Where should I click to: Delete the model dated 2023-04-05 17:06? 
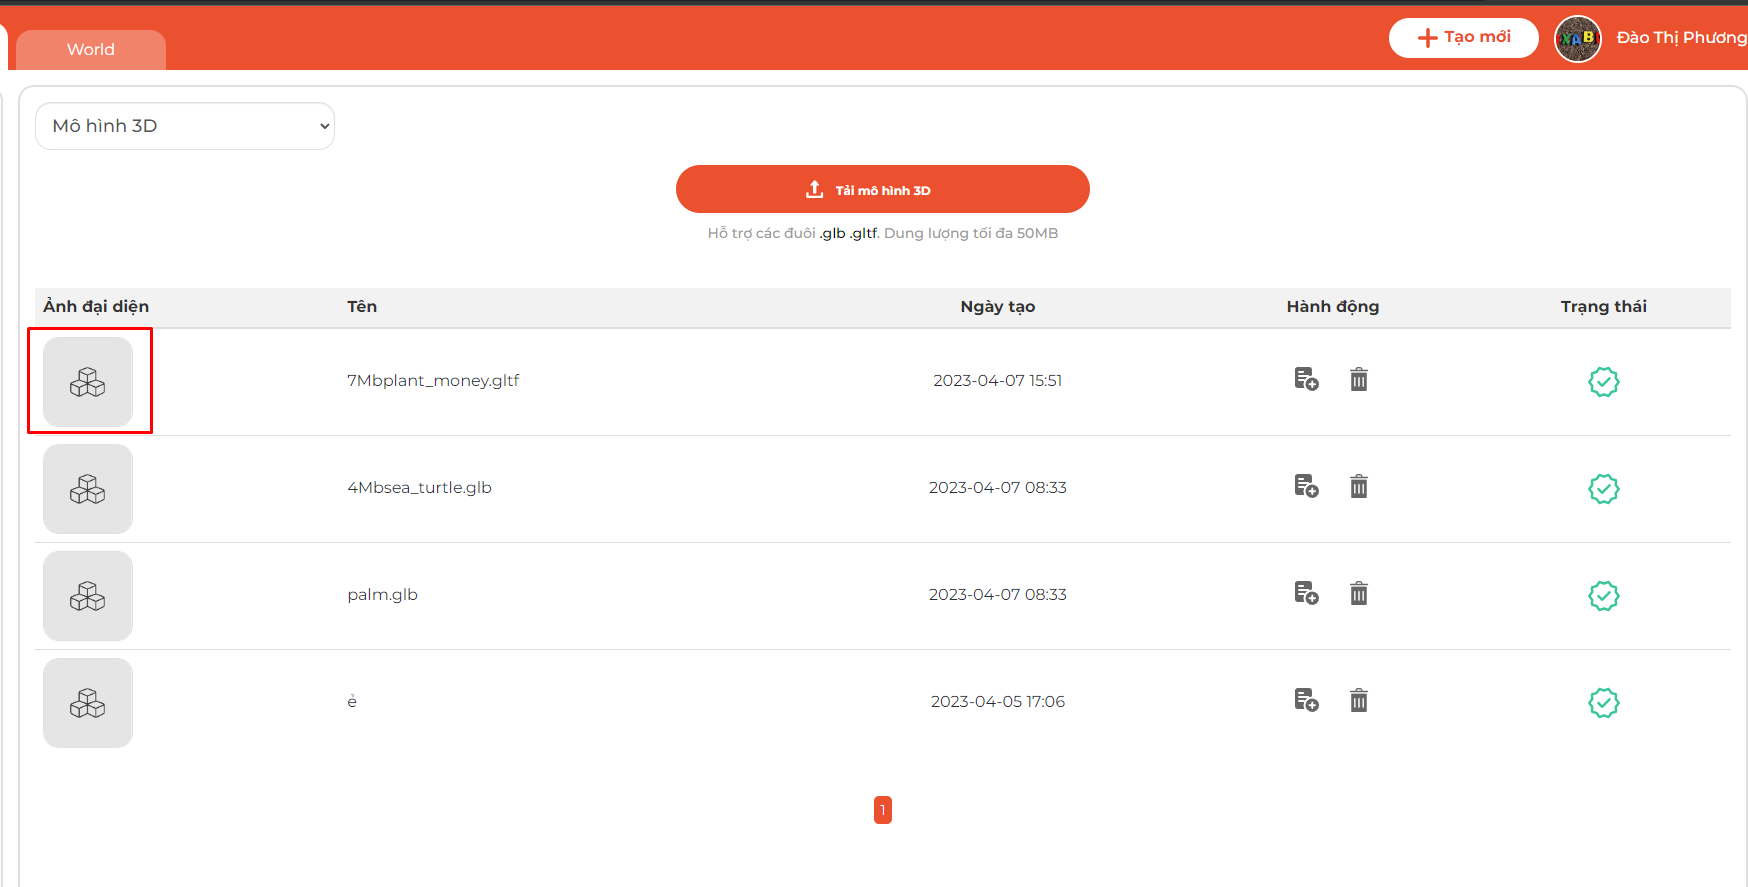[1358, 701]
